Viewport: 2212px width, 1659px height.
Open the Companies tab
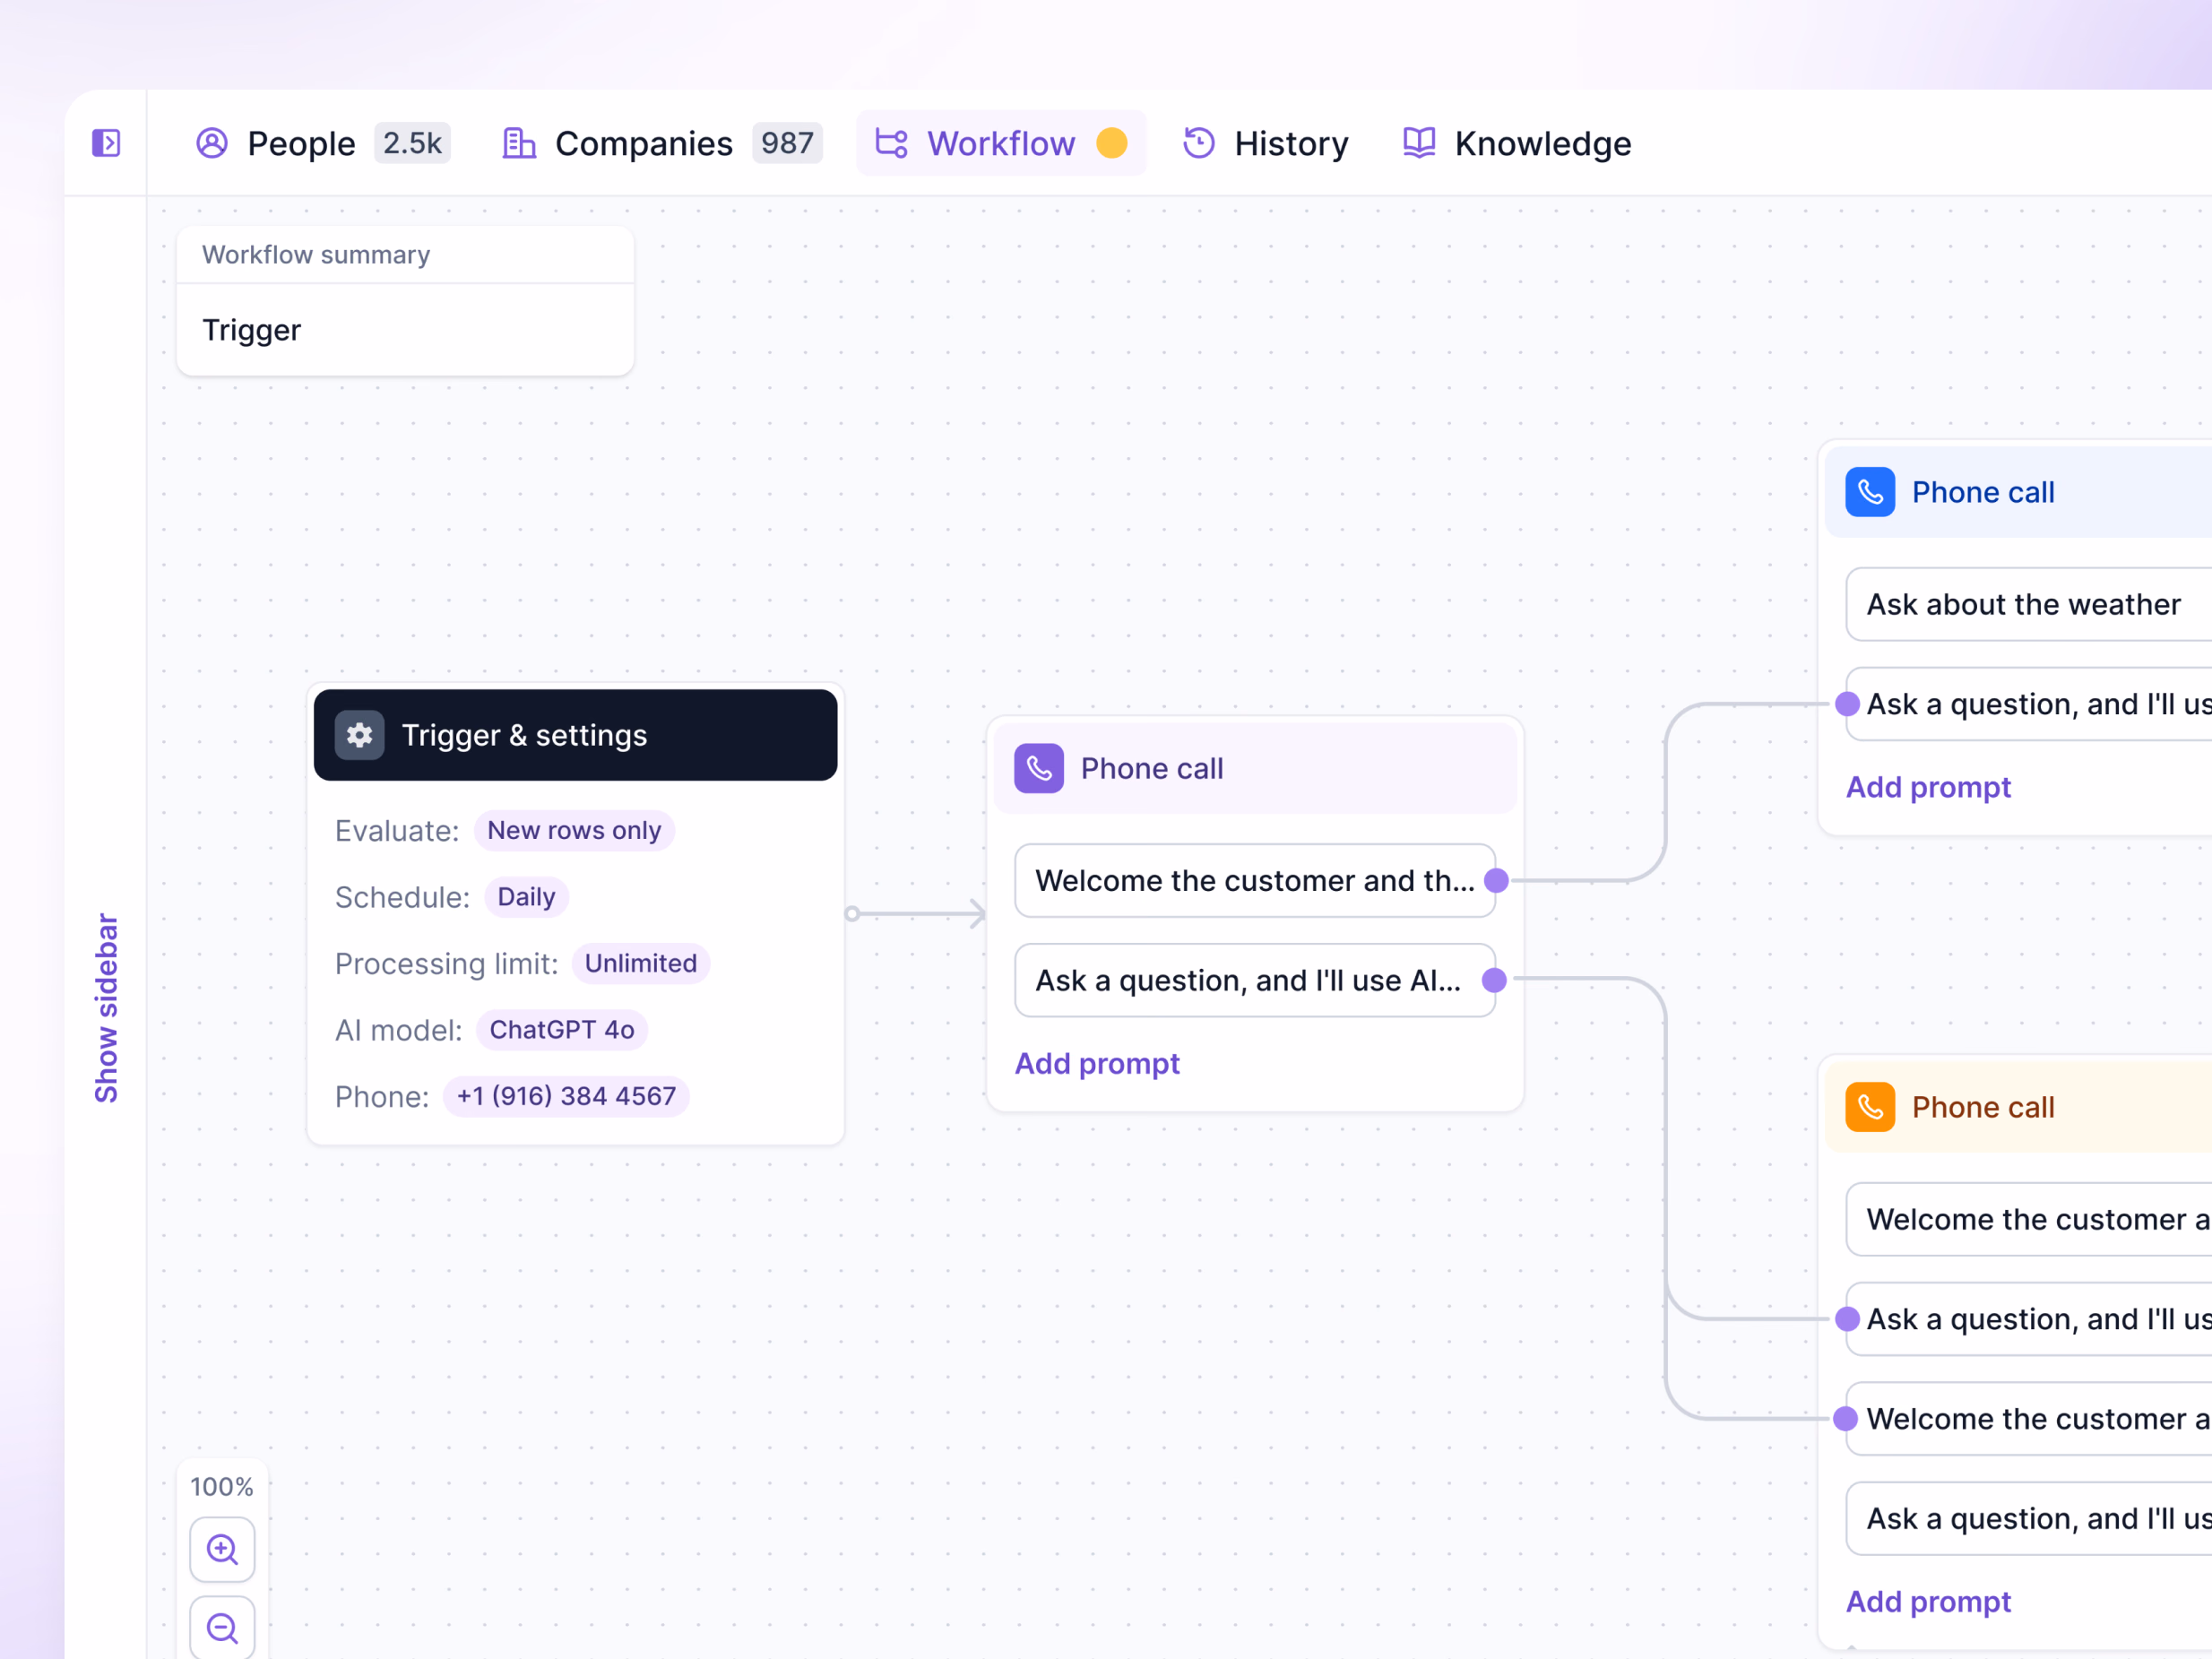coord(661,143)
